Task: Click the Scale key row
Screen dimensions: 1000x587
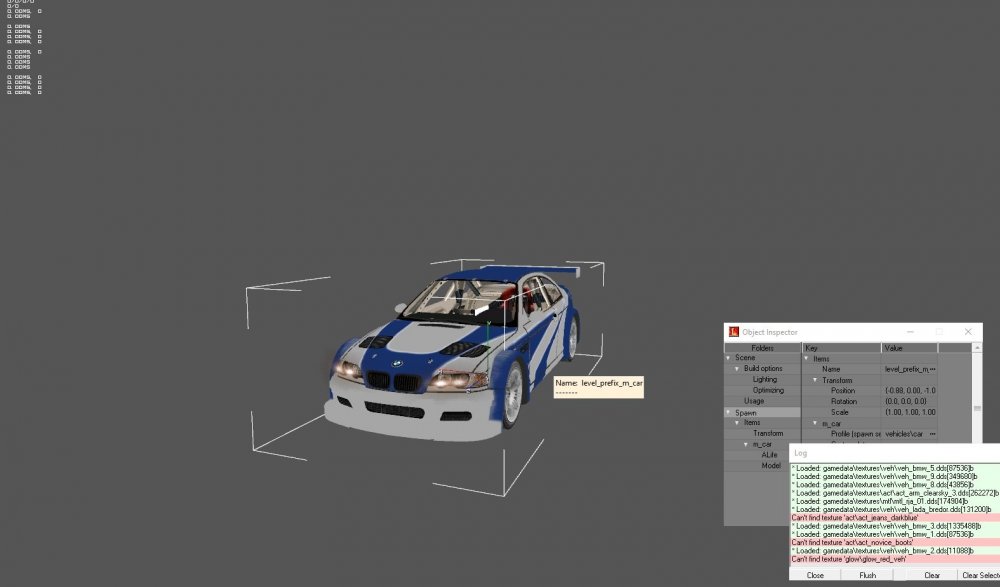Action: pos(841,412)
